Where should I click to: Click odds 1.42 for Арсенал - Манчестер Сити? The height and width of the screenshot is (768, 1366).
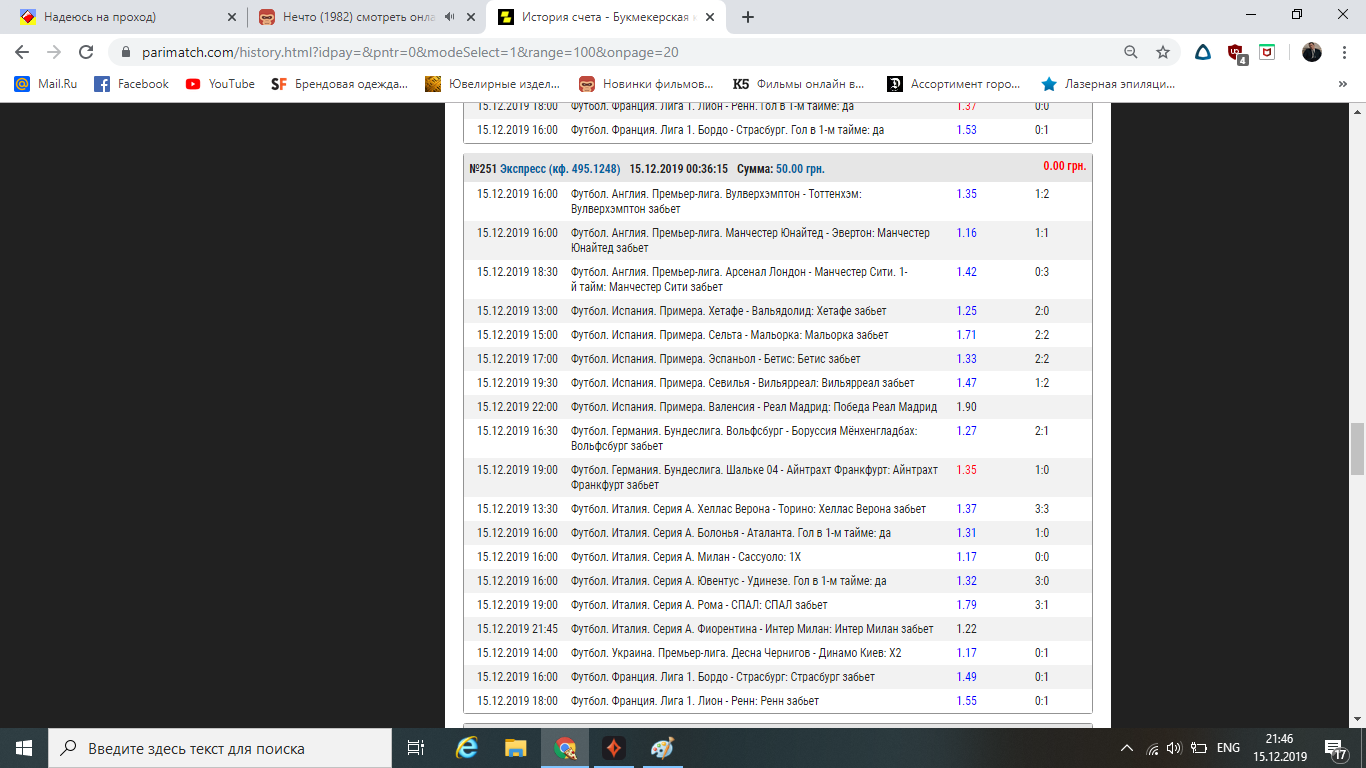[x=966, y=272]
